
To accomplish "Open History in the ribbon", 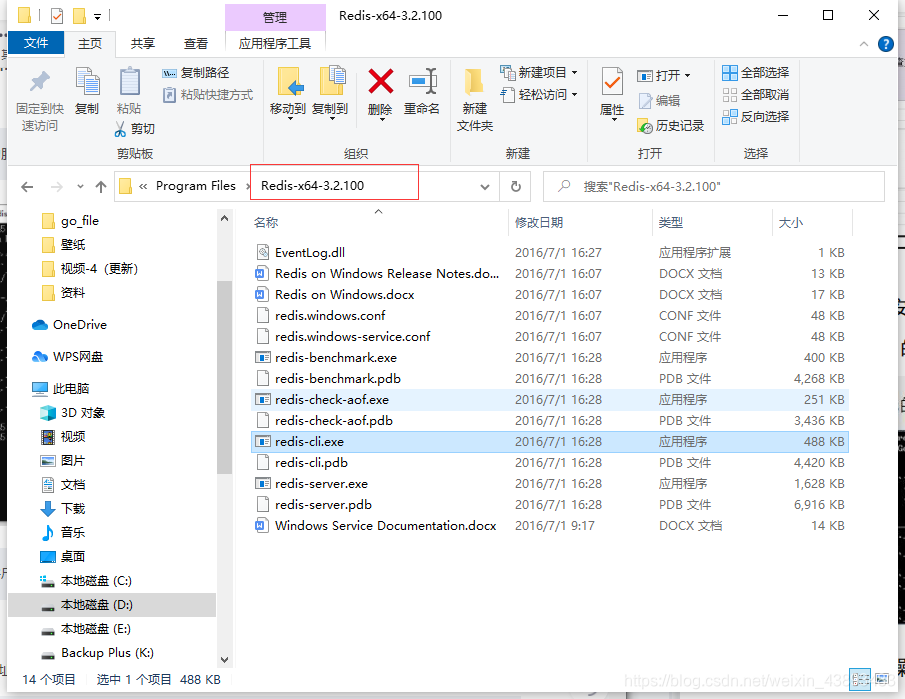I will [x=671, y=125].
